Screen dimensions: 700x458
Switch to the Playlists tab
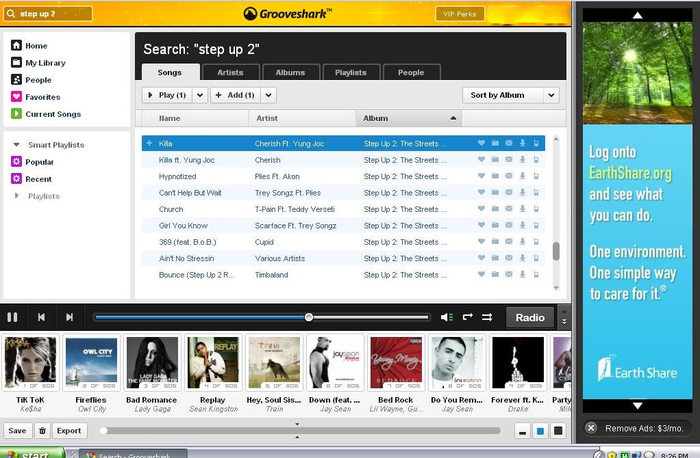tap(351, 72)
